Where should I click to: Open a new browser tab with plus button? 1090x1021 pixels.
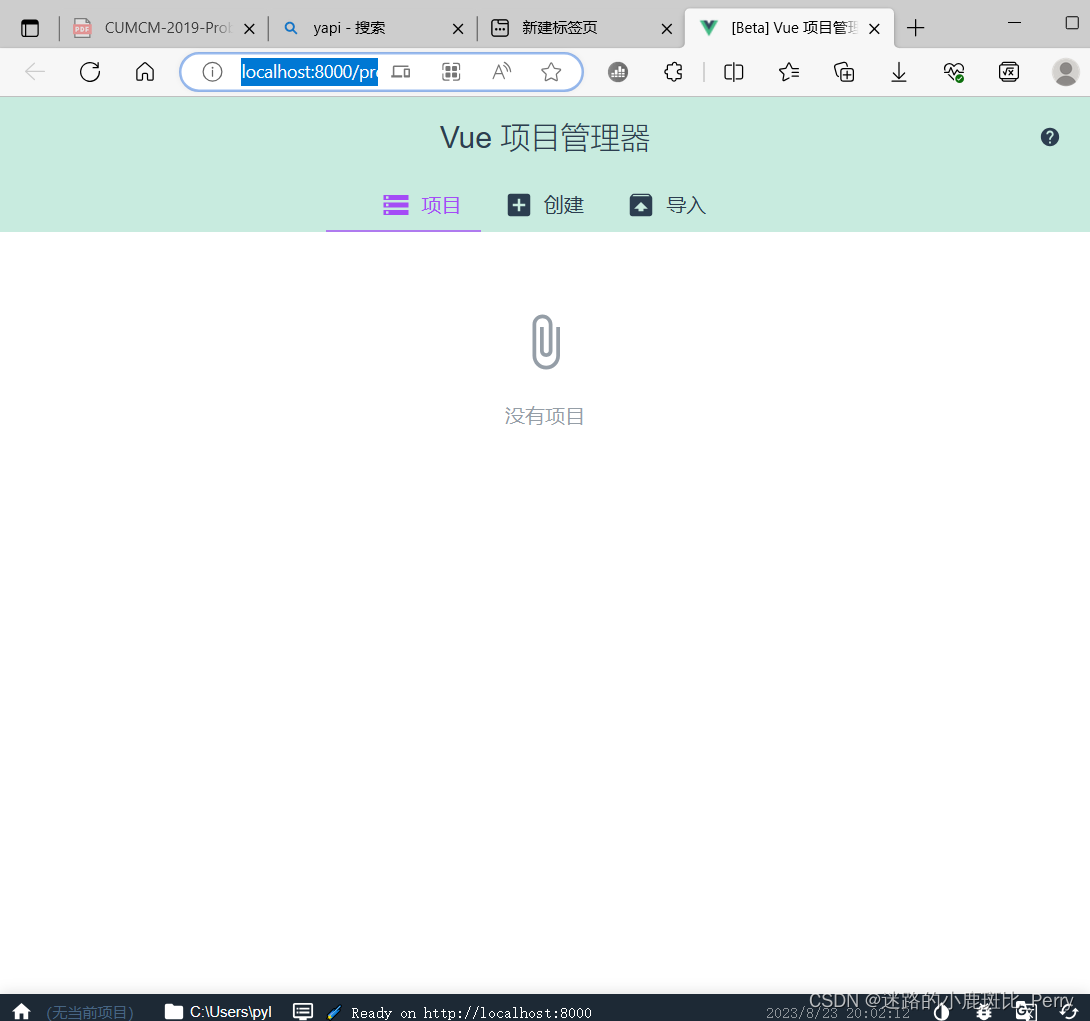click(x=916, y=28)
